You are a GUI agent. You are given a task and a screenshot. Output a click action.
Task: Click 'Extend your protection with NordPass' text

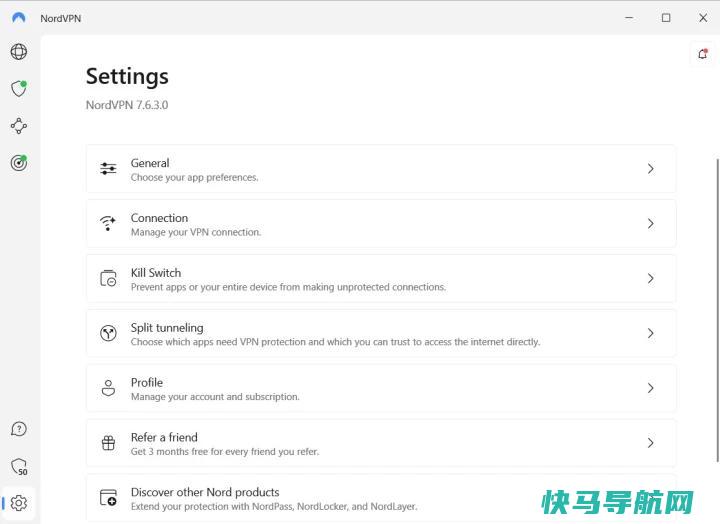click(274, 507)
